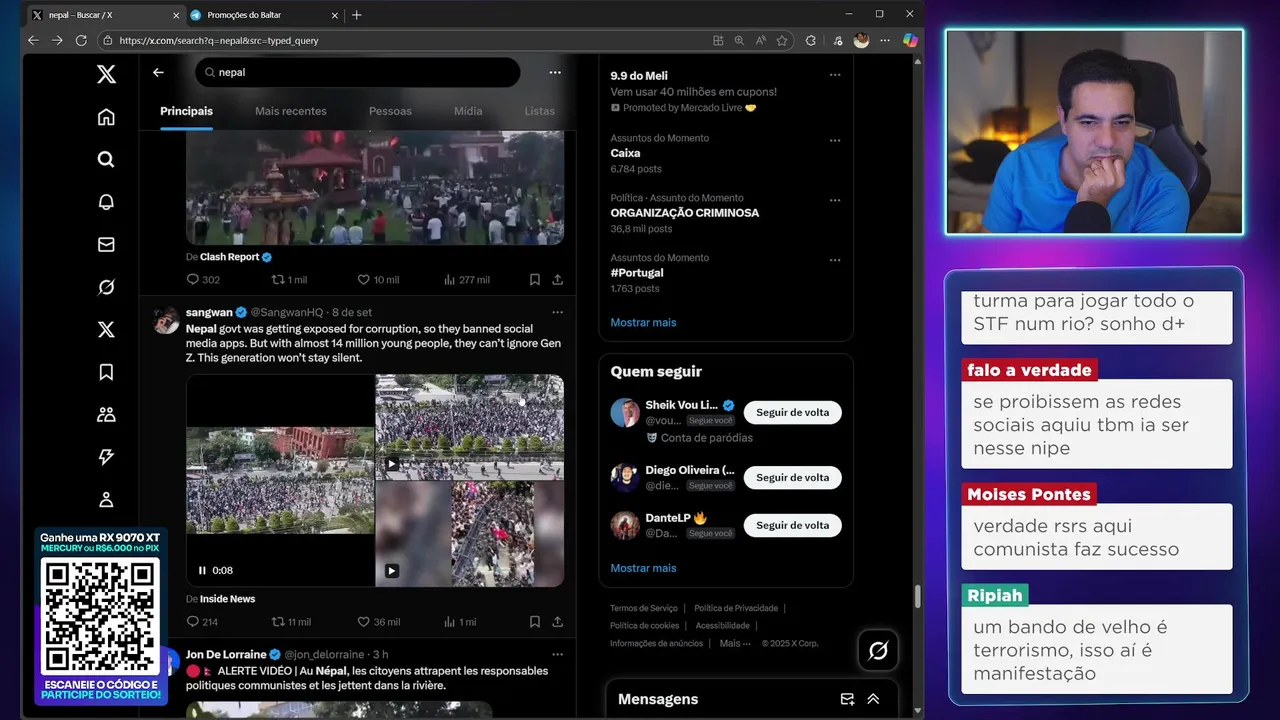Click Mostrar mais under Quem seguir

(x=643, y=568)
